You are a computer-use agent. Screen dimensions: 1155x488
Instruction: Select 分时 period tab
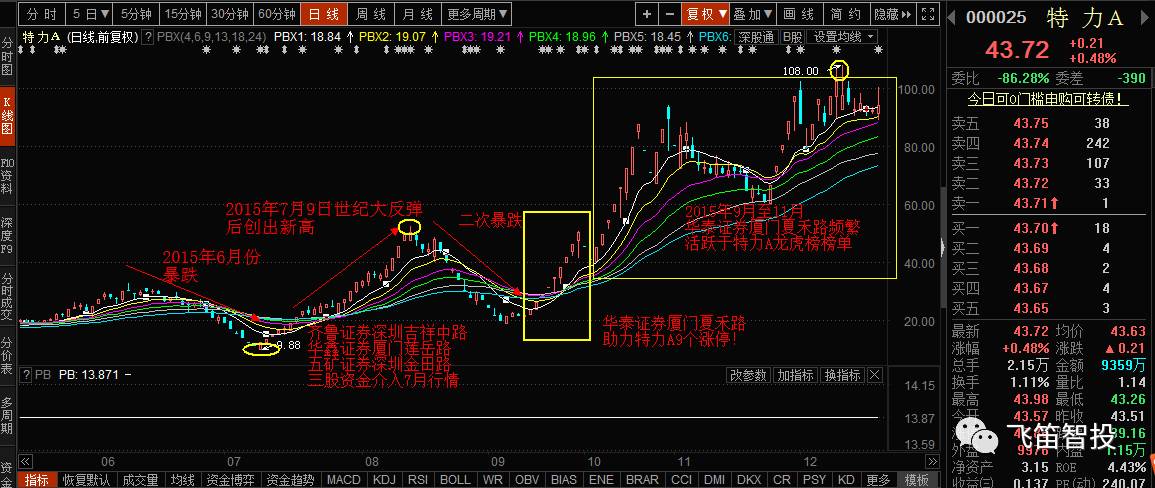click(x=41, y=14)
